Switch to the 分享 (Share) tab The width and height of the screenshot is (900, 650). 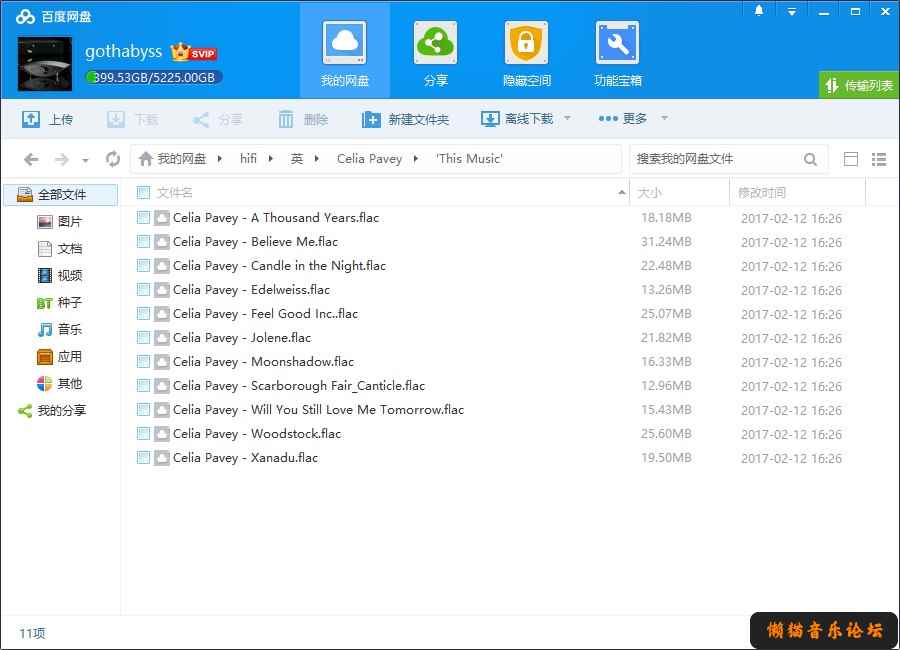435,53
